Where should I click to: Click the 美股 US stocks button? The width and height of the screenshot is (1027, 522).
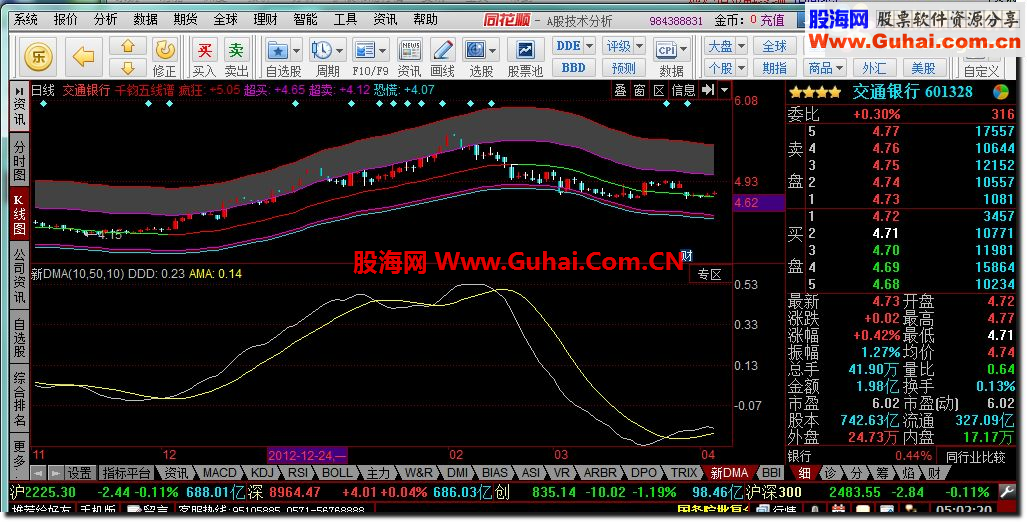[924, 67]
